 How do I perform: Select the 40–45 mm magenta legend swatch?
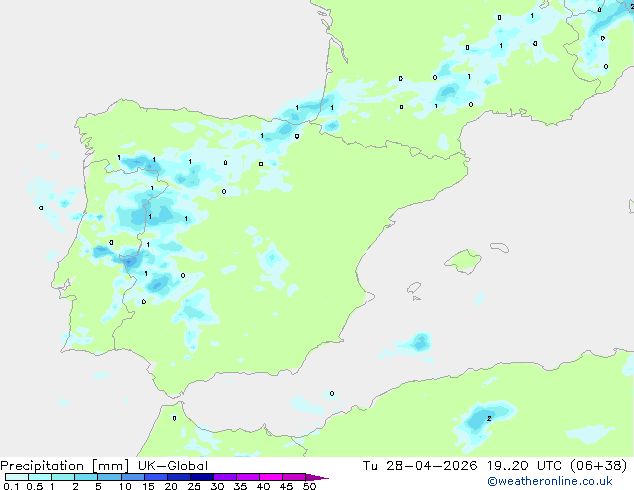click(x=271, y=477)
